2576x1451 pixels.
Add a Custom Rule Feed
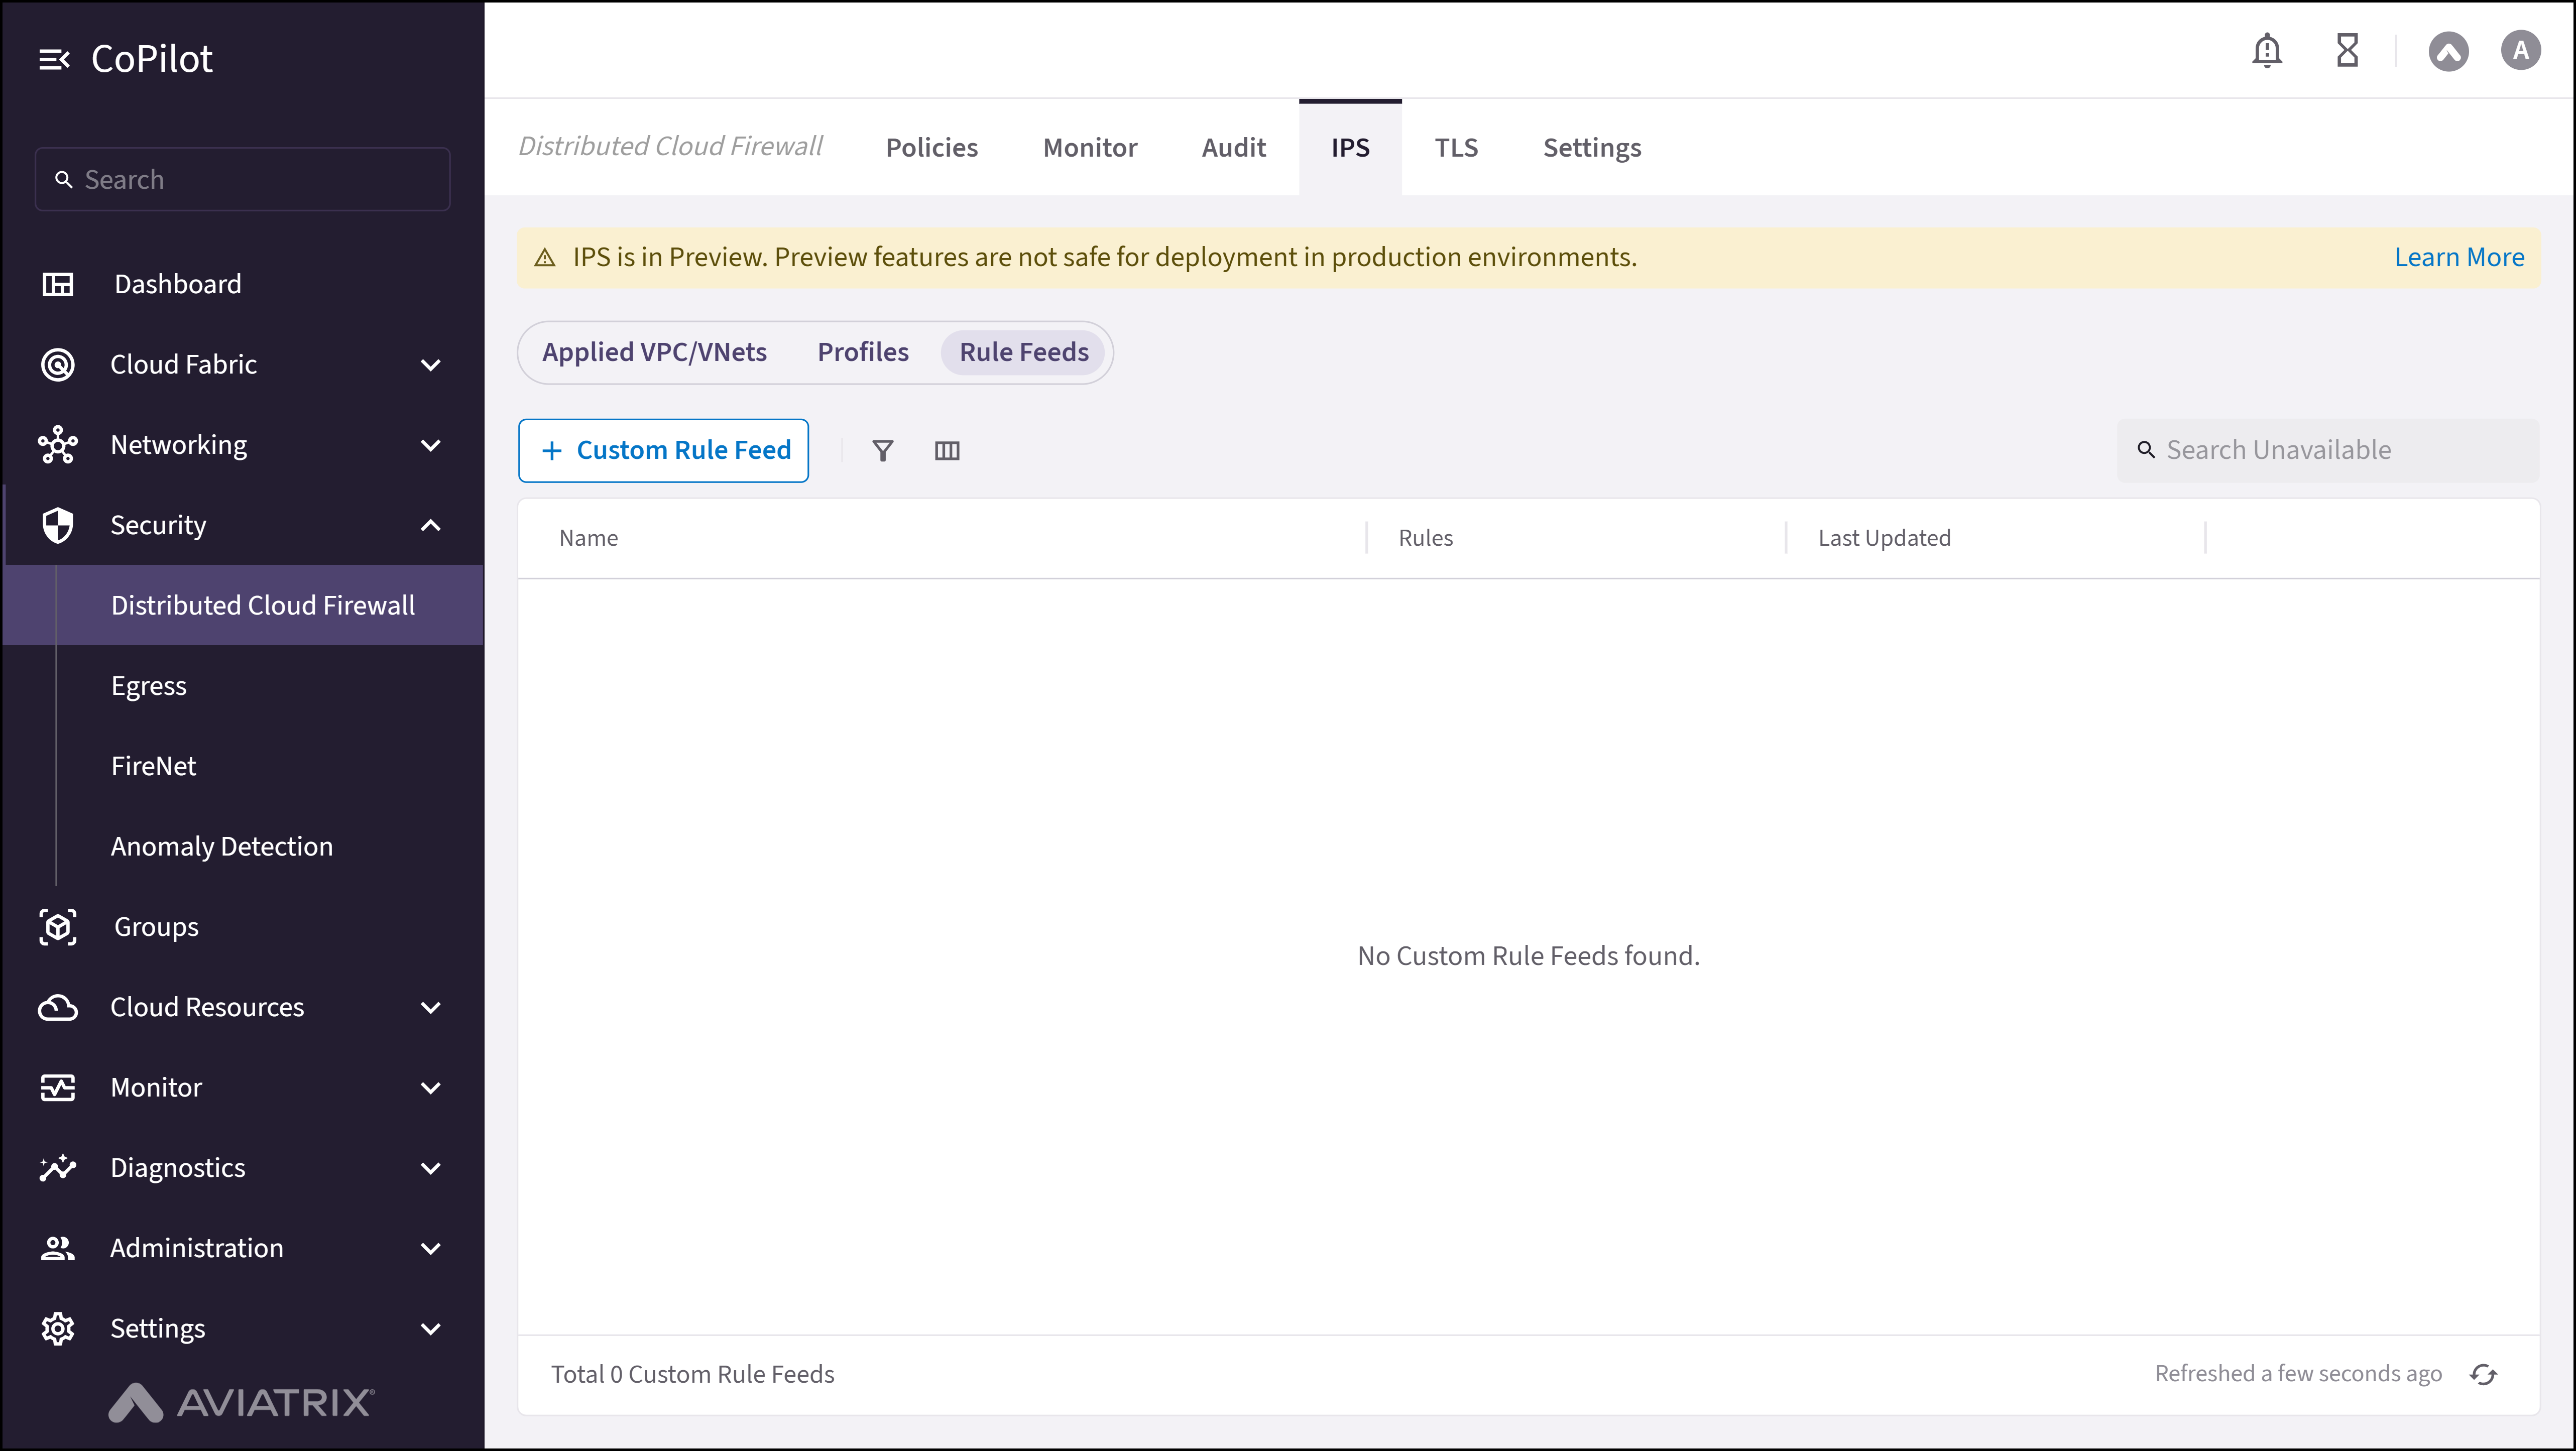(663, 451)
